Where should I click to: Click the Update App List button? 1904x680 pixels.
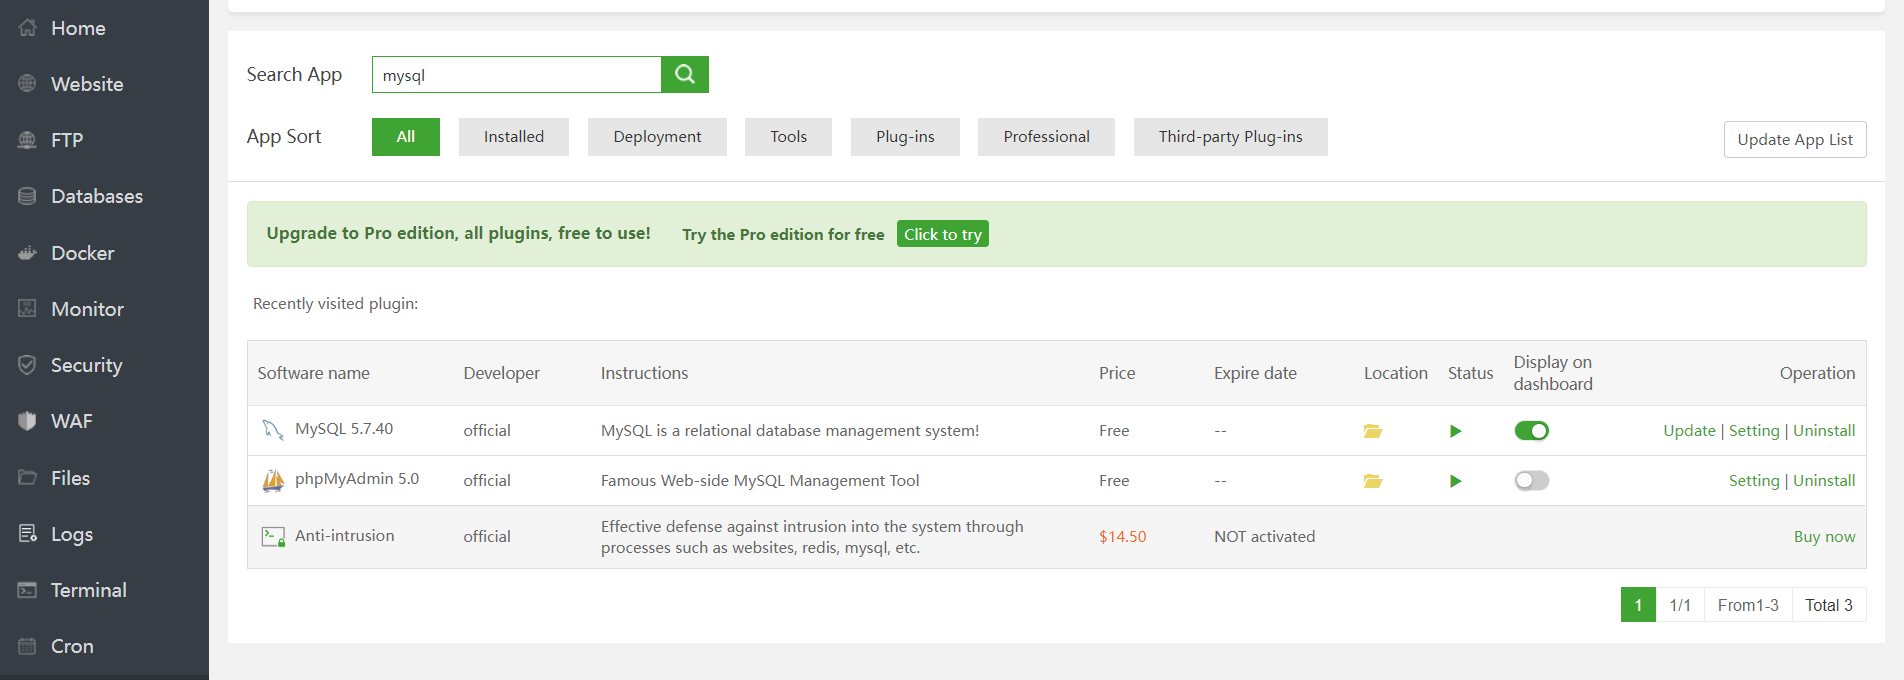click(1794, 140)
